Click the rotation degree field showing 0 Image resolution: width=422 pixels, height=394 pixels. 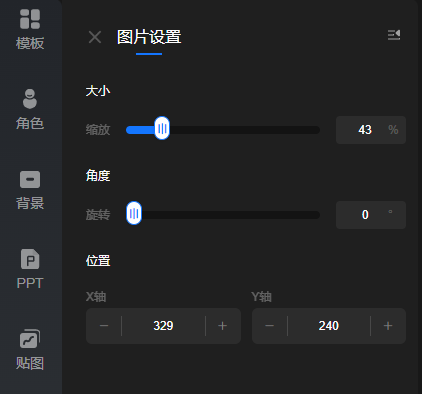[371, 215]
